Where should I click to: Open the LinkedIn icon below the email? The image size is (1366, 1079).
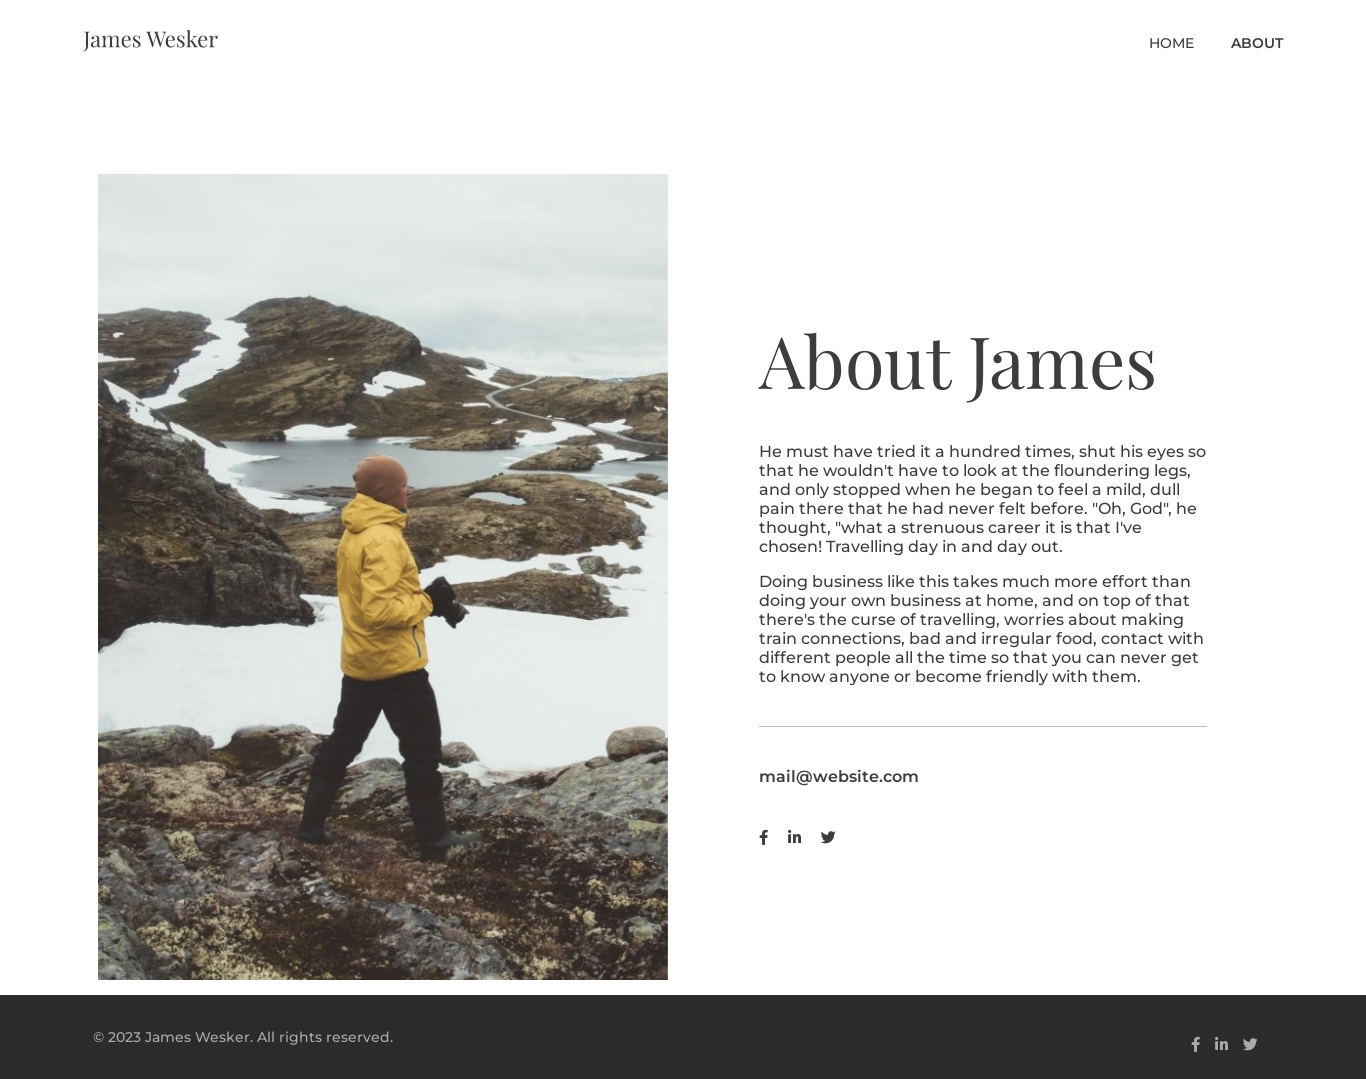coord(794,837)
